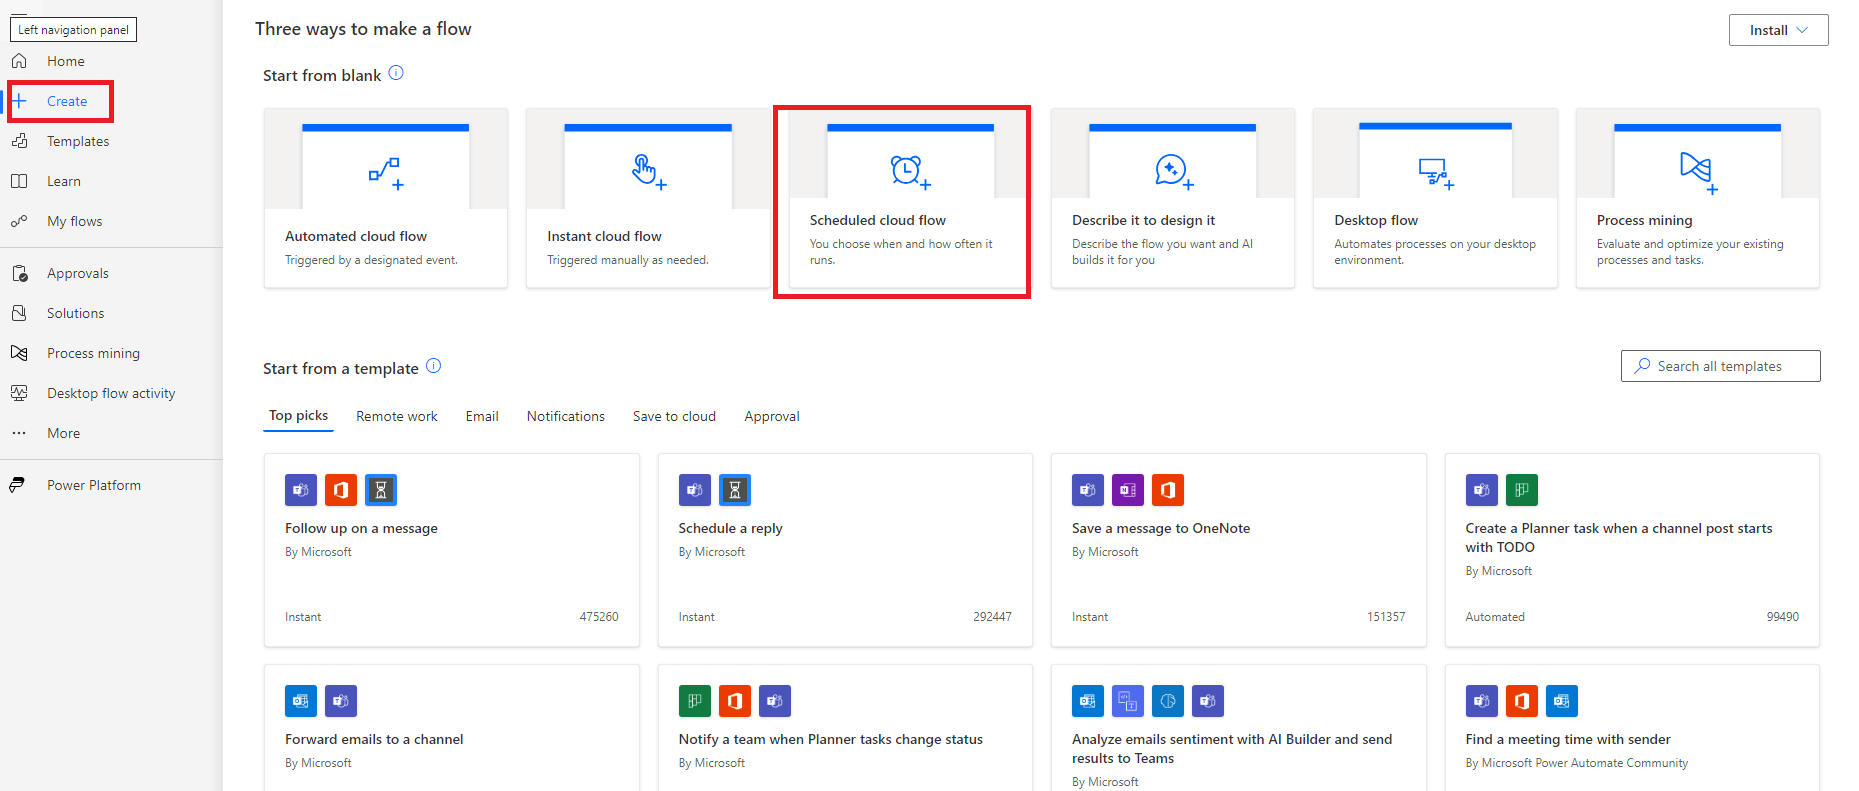Click the Automated cloud flow card icon
Image resolution: width=1859 pixels, height=791 pixels.
point(386,173)
